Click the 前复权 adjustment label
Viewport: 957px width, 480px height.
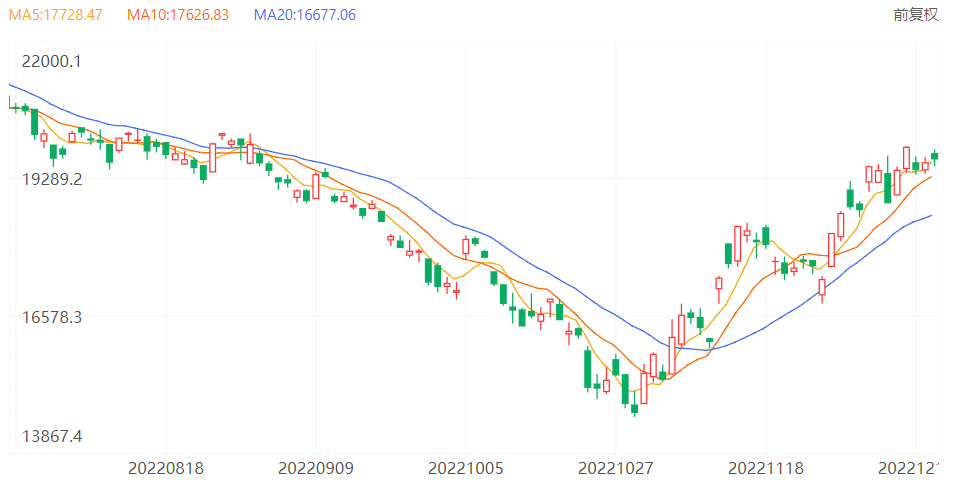[x=915, y=15]
